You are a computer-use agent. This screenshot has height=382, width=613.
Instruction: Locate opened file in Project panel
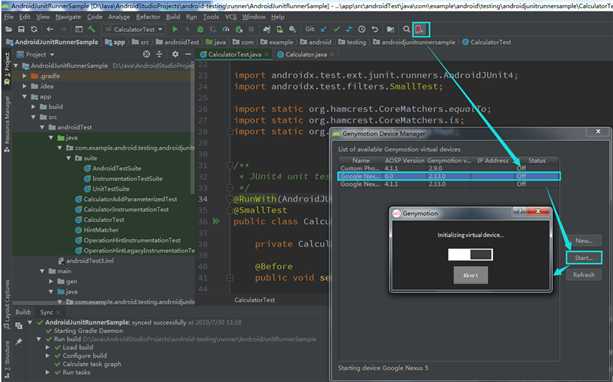coord(146,54)
